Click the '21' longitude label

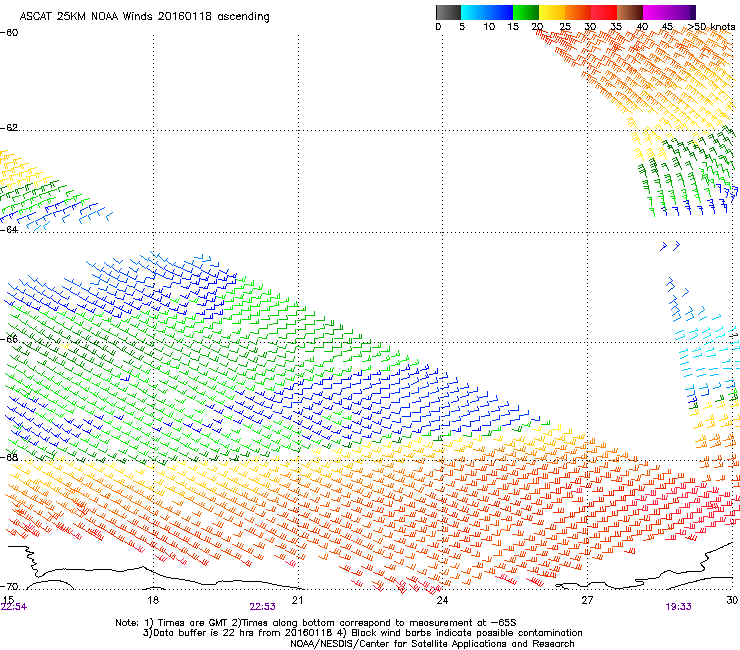coord(297,600)
